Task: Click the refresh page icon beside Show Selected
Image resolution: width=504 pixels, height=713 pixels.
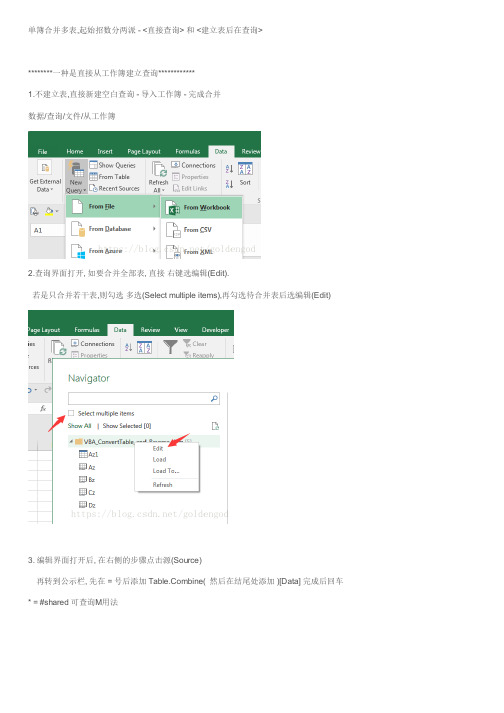Action: [215, 426]
